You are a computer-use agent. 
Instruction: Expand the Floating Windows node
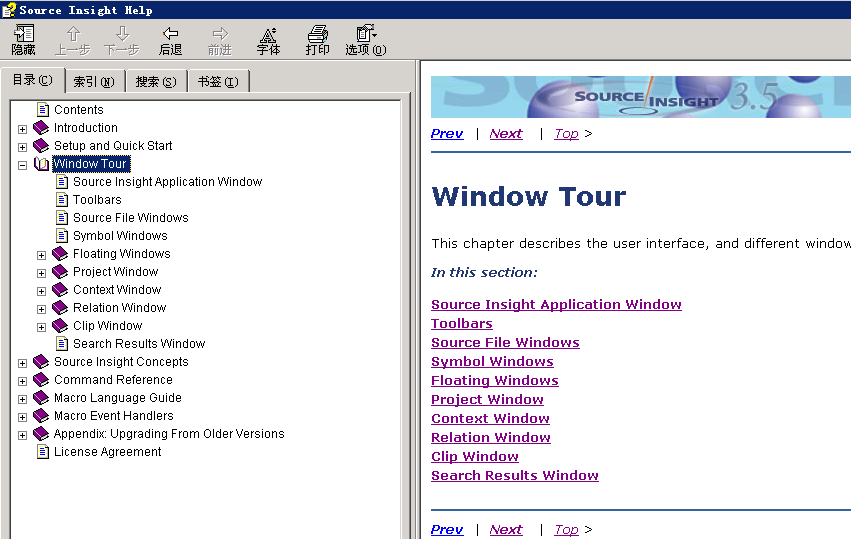click(41, 255)
